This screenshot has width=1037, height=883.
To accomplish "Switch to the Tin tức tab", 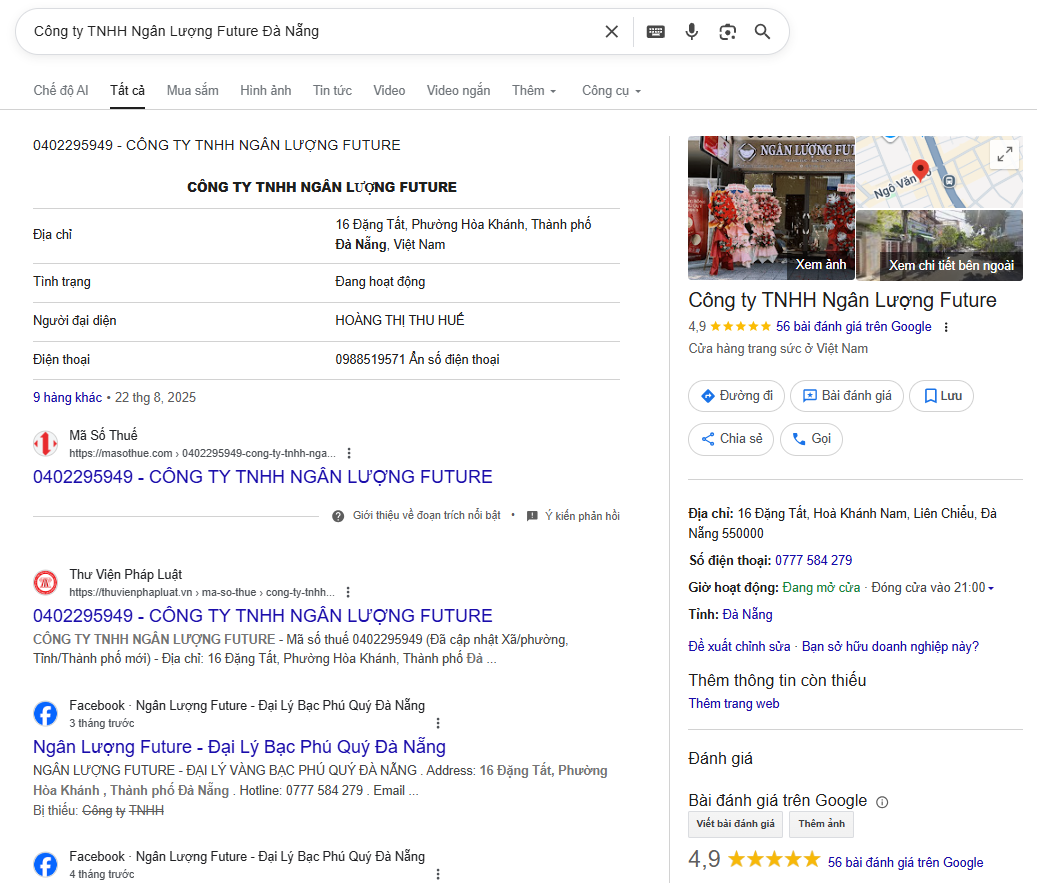I will (x=332, y=91).
